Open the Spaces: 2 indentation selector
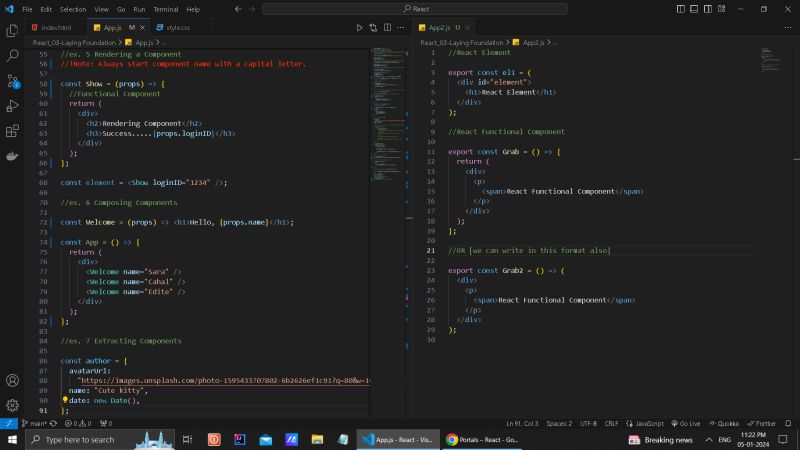 (x=559, y=423)
